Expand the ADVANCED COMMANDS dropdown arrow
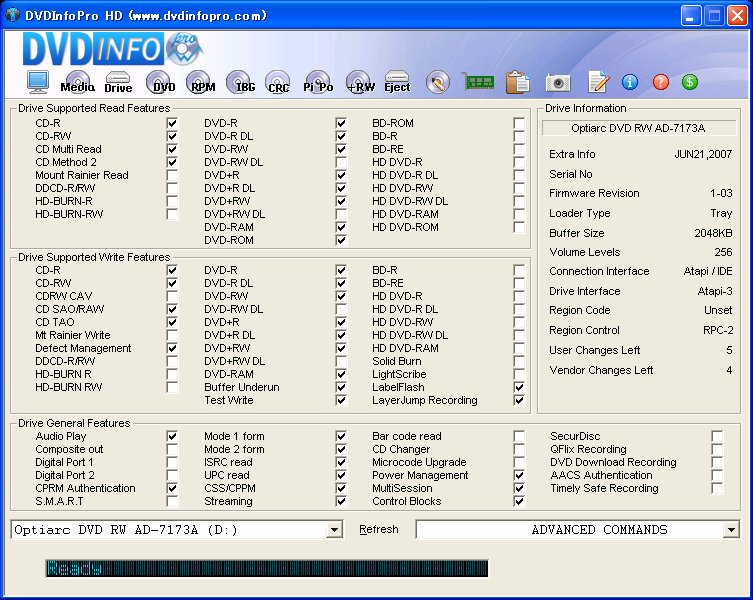Screen dimensions: 753x600 point(730,530)
